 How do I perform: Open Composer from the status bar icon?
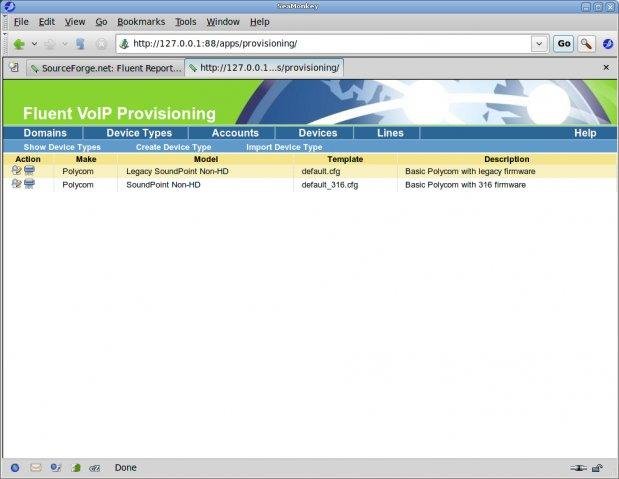pos(56,468)
